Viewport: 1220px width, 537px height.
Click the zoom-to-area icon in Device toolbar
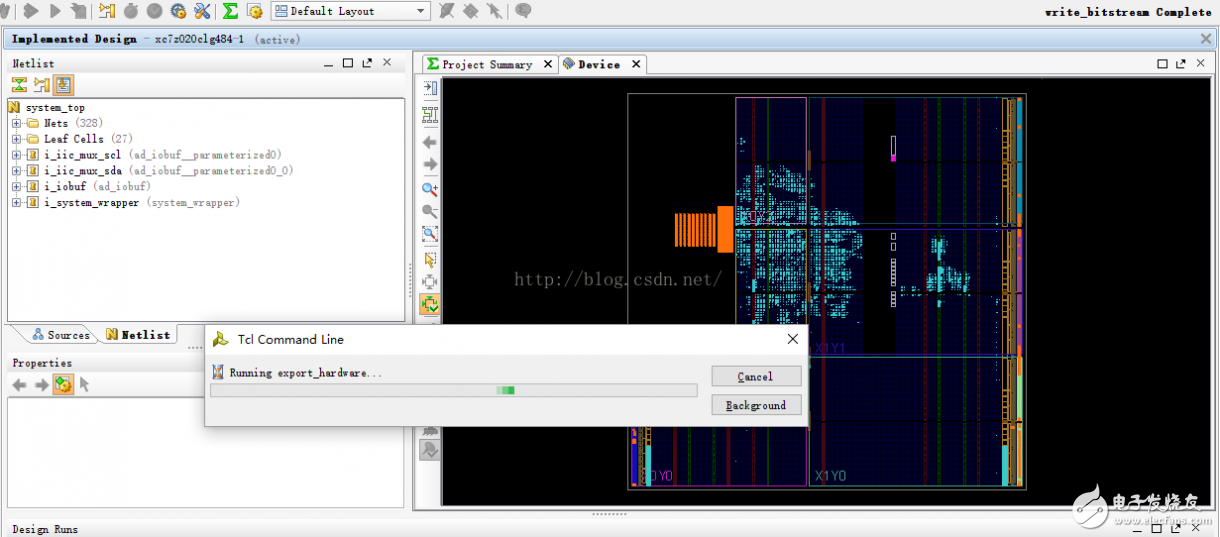click(430, 235)
